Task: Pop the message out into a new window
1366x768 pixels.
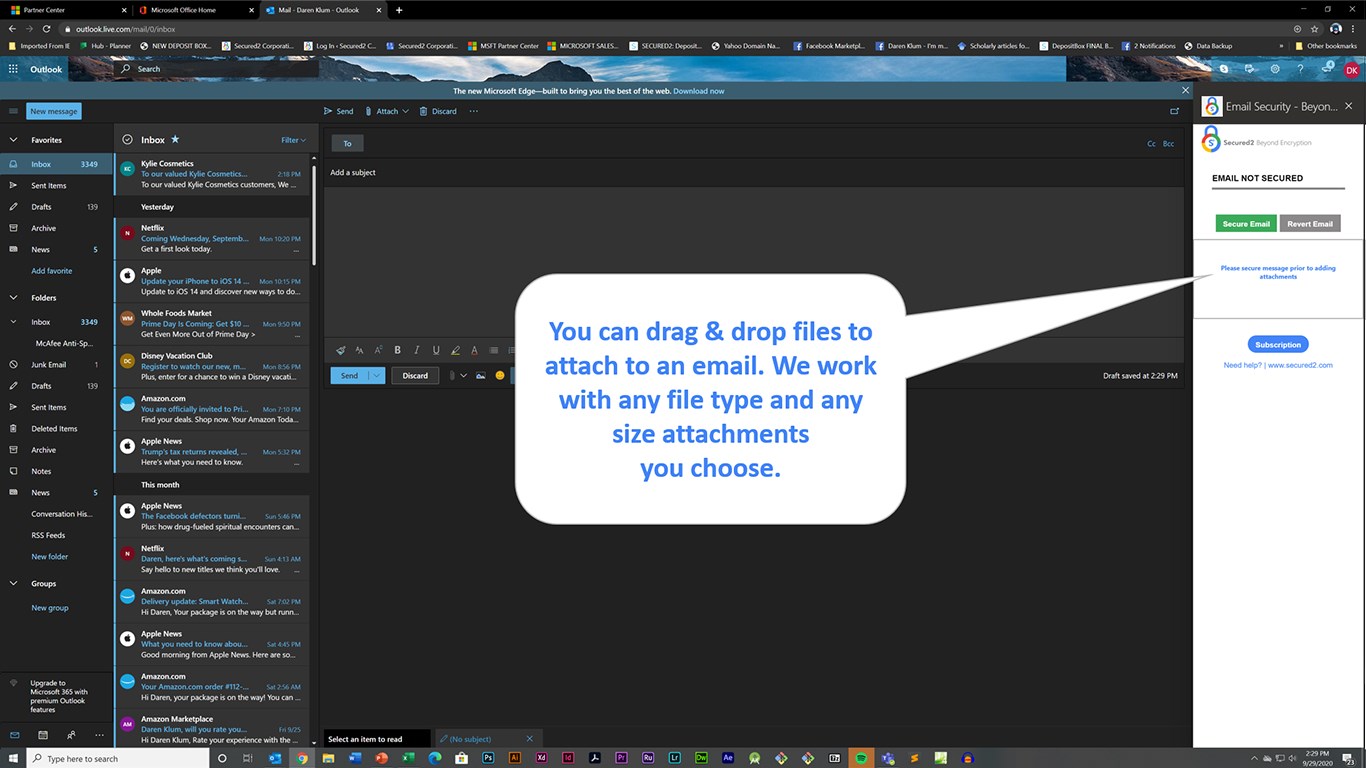Action: point(1174,111)
